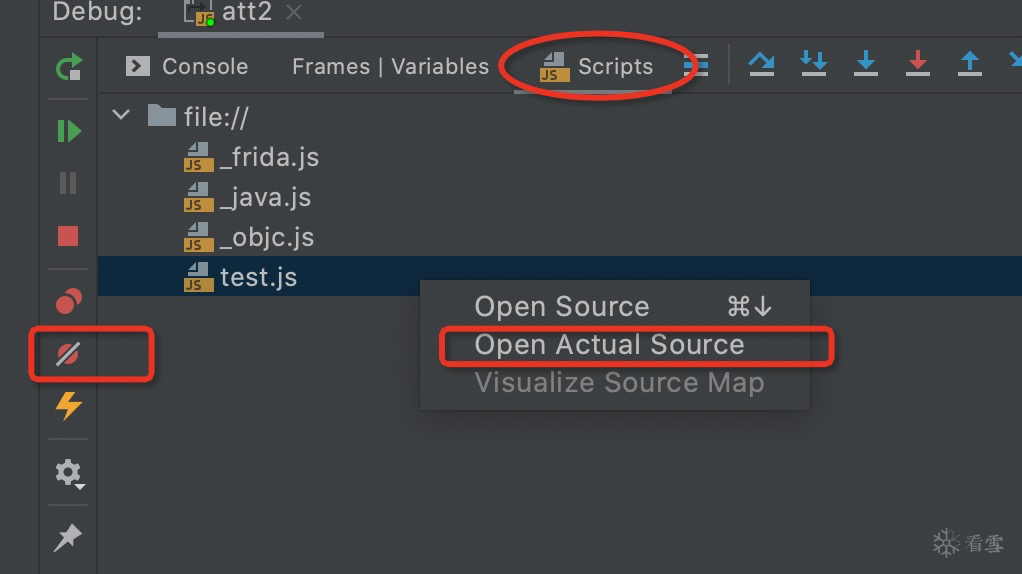Screen dimensions: 1022x574
Task: Switch to Frames | Variables tab
Action: 390,67
